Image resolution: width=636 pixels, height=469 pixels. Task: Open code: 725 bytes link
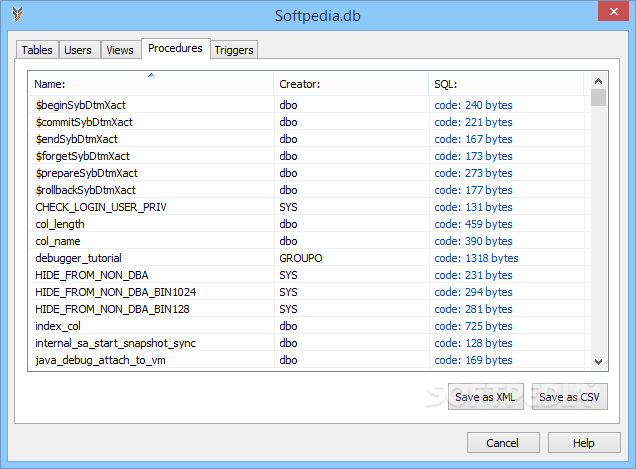(473, 327)
